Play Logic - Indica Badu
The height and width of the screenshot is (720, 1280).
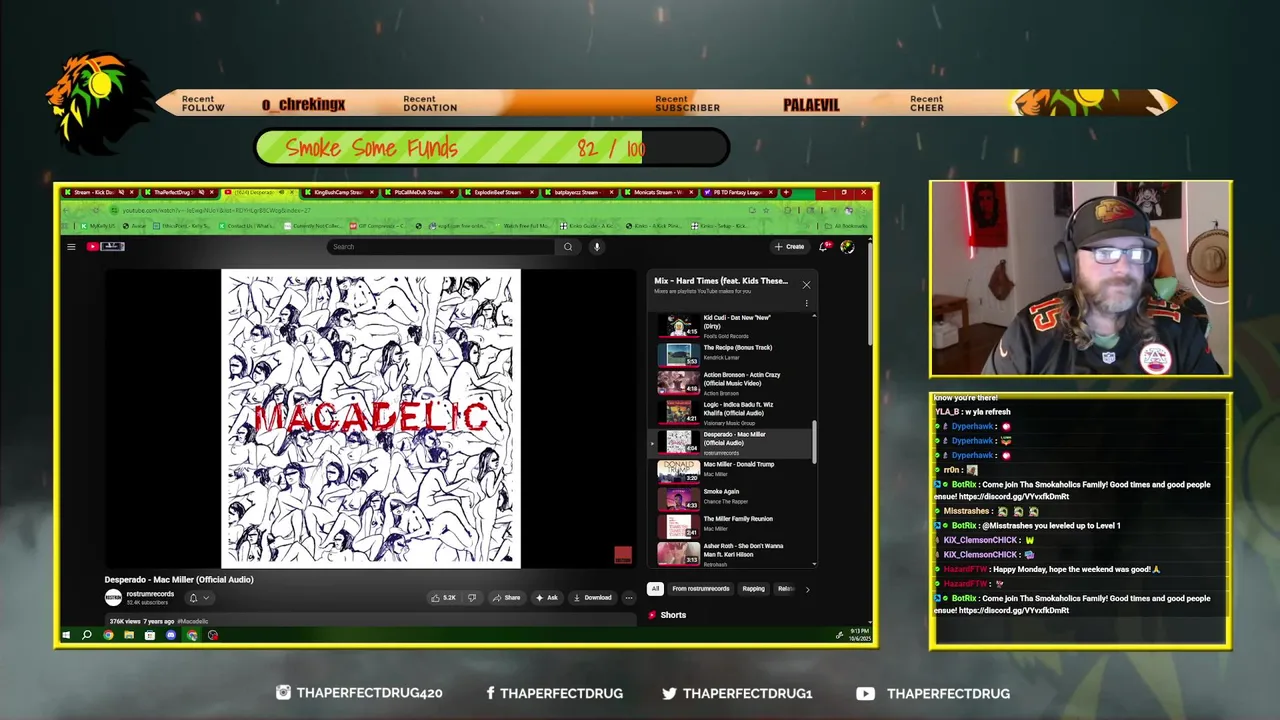(x=735, y=412)
